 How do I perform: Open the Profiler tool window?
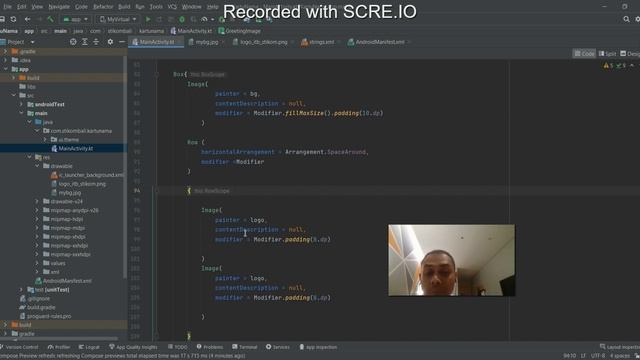(x=59, y=347)
